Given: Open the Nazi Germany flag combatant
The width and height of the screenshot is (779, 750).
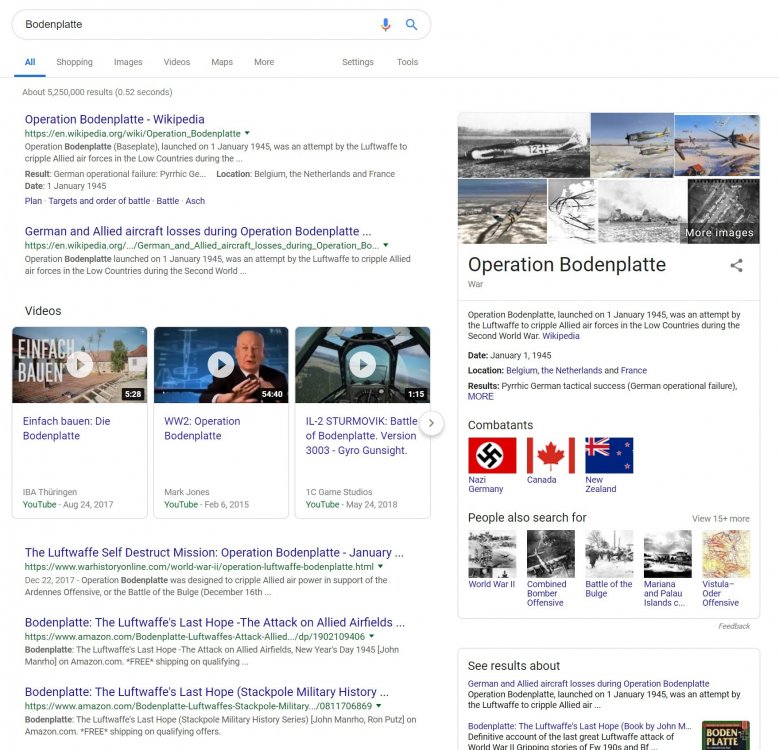Looking at the screenshot, I should coord(492,455).
